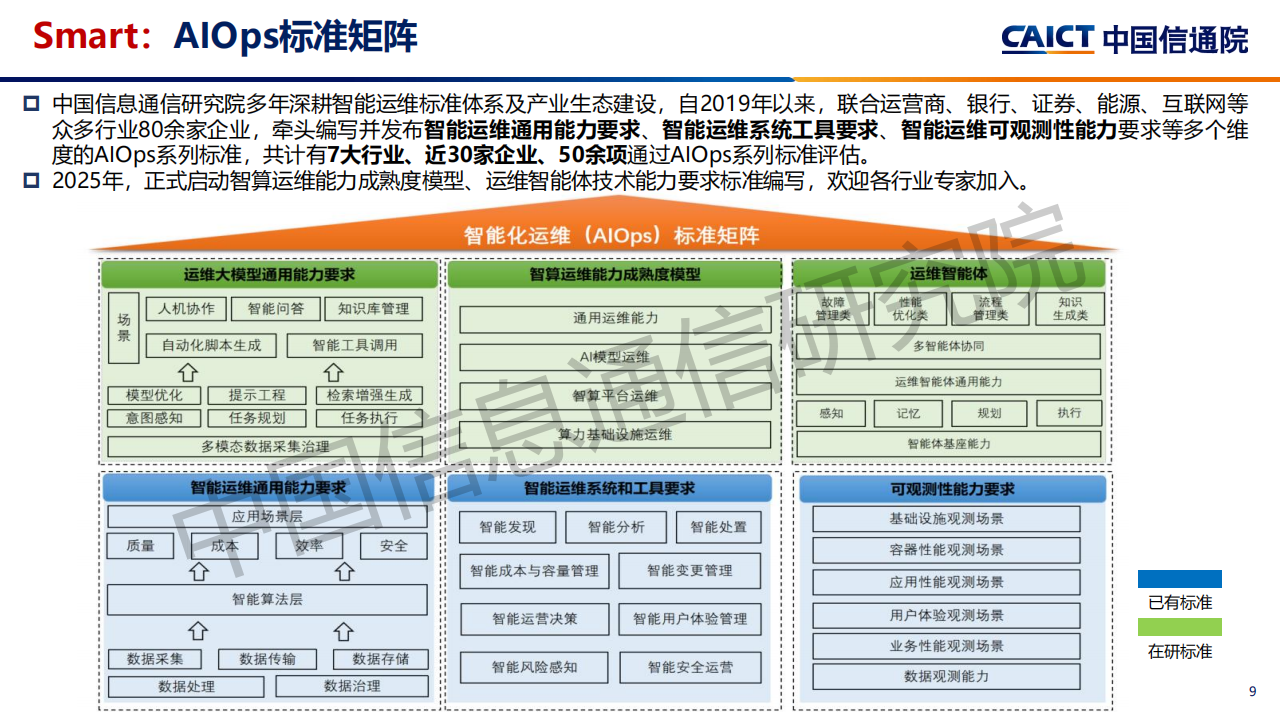The image size is (1280, 720).
Task: Click the 智能发现 box
Action: point(507,527)
